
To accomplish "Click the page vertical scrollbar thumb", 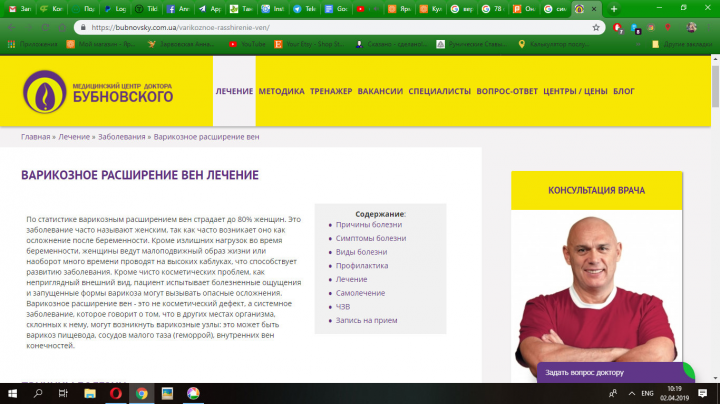I will coord(715,86).
